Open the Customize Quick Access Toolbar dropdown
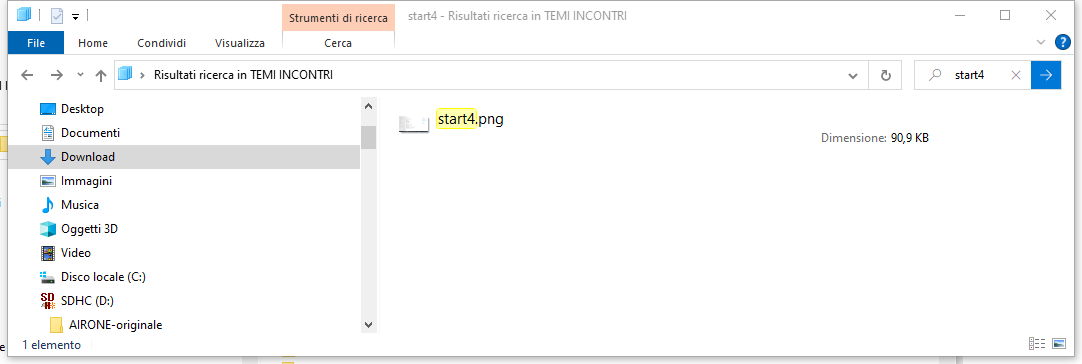The height and width of the screenshot is (364, 1082). coord(75,15)
